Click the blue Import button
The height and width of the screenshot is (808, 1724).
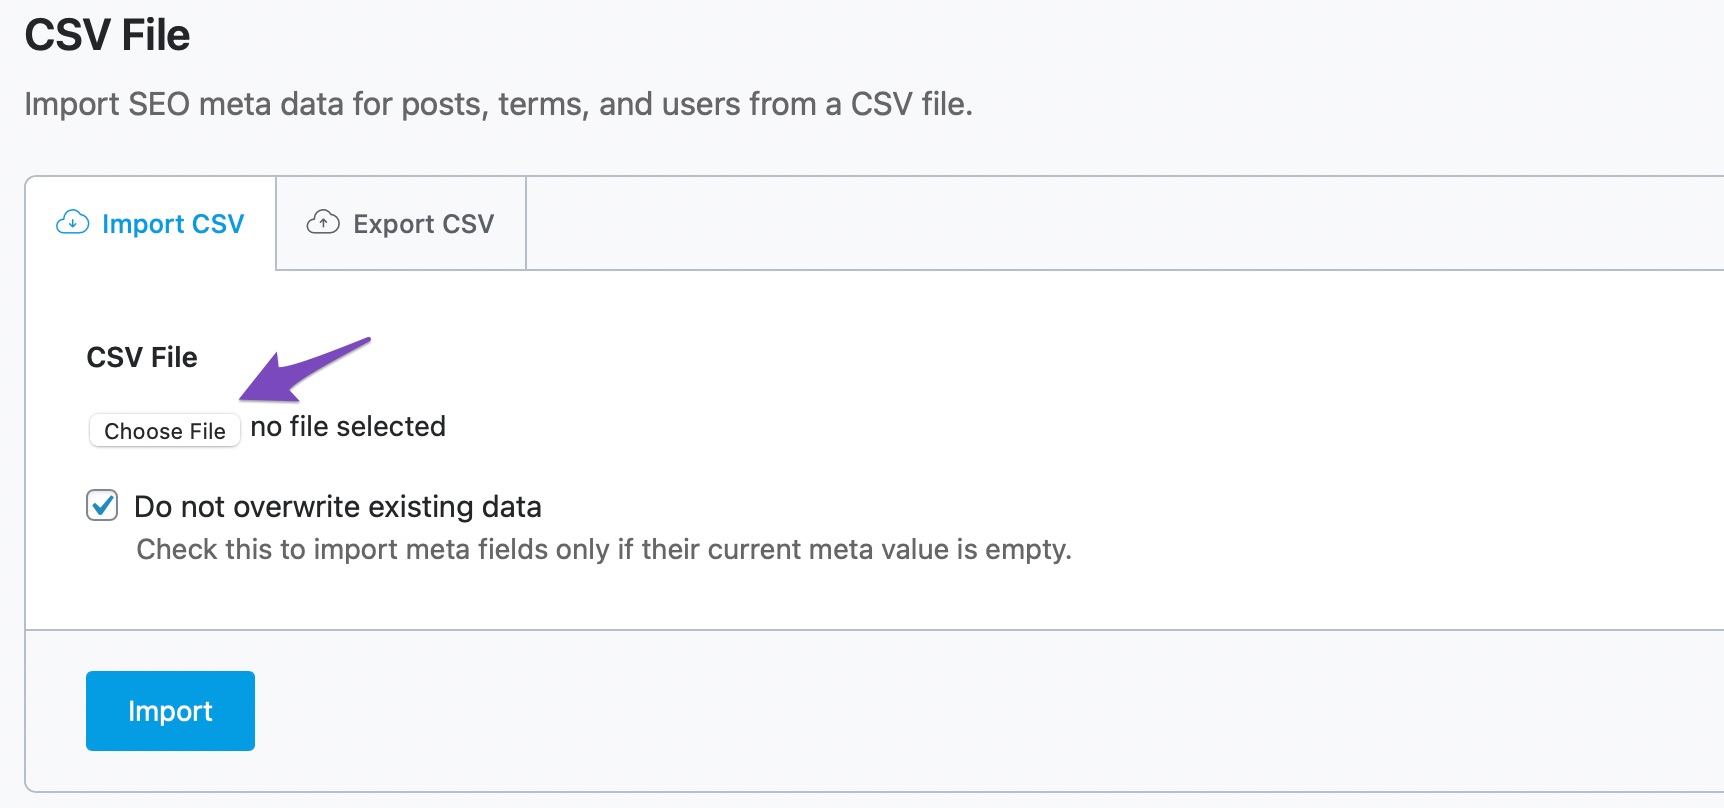pyautogui.click(x=170, y=711)
